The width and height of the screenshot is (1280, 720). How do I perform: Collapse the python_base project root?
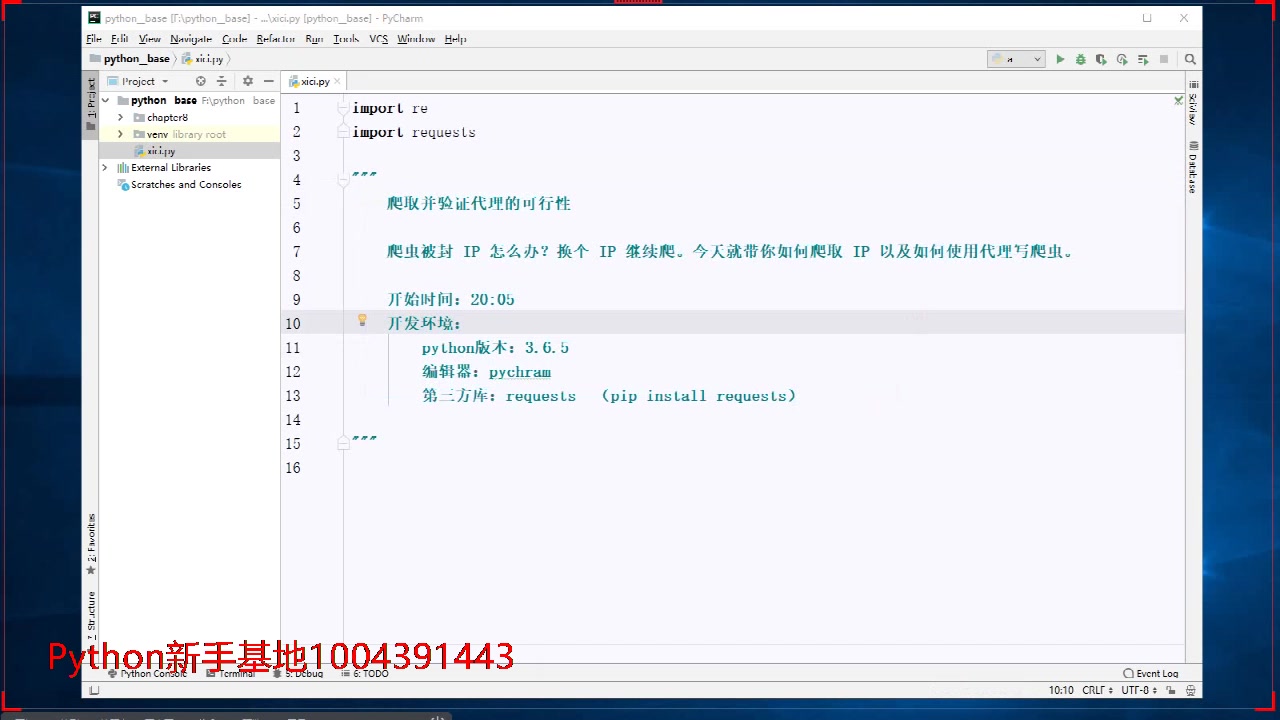point(105,101)
